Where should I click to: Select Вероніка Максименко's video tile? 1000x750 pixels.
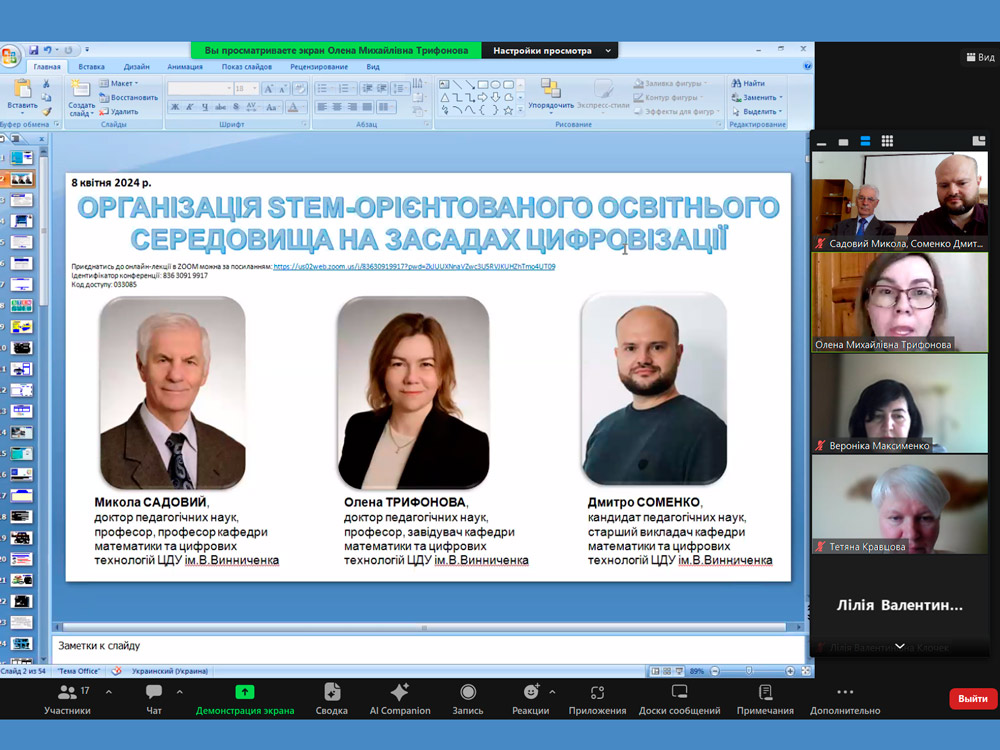tap(899, 403)
